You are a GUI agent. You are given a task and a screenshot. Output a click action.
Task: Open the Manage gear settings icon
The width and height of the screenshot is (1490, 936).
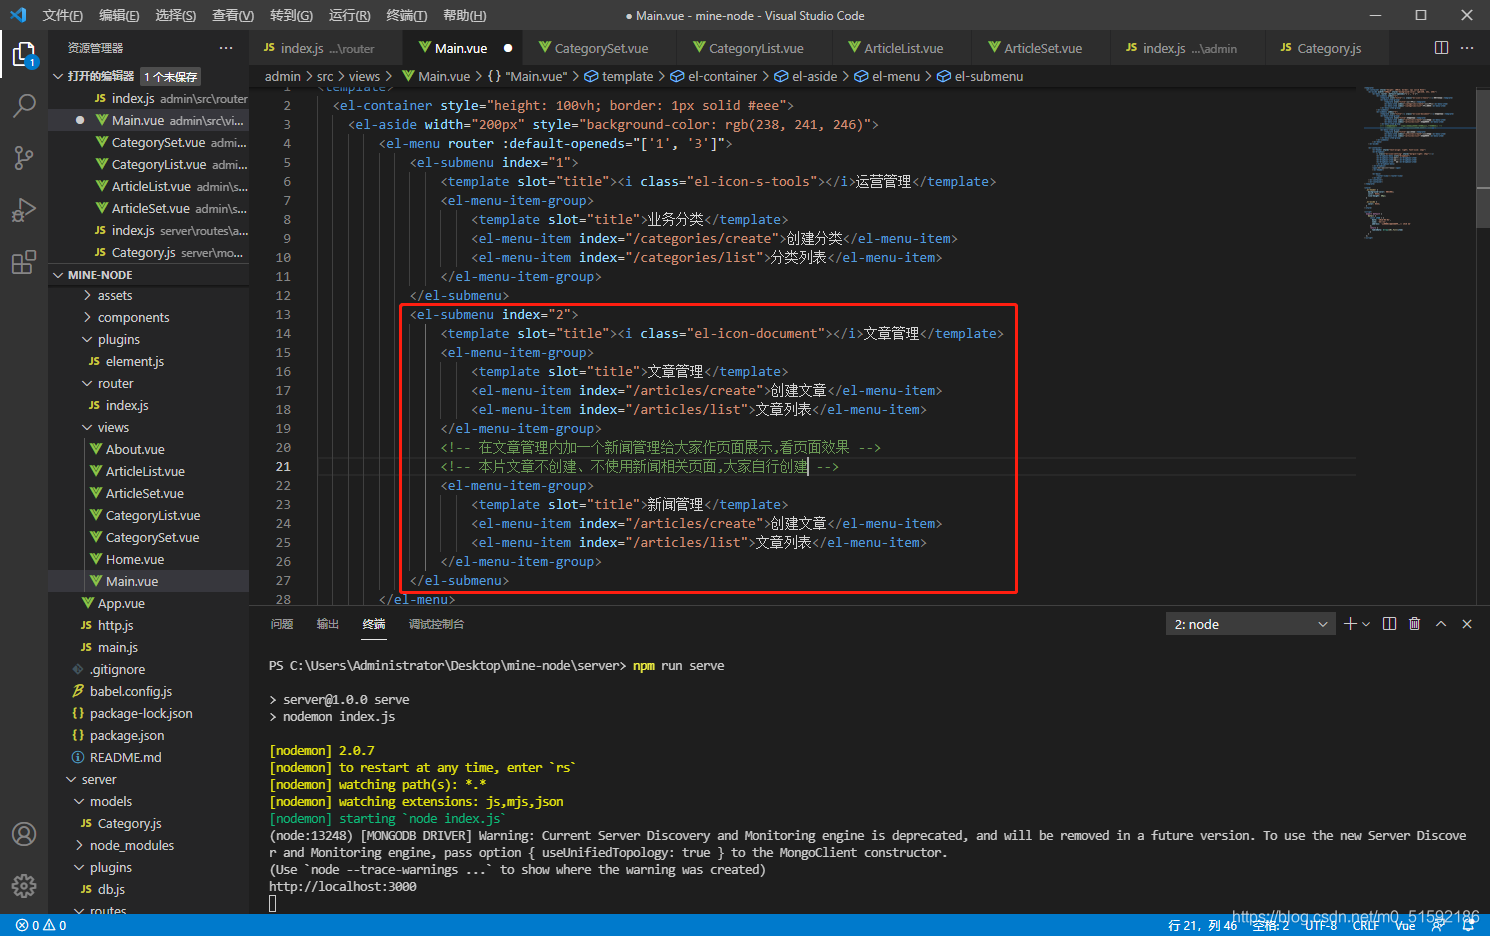coord(24,886)
